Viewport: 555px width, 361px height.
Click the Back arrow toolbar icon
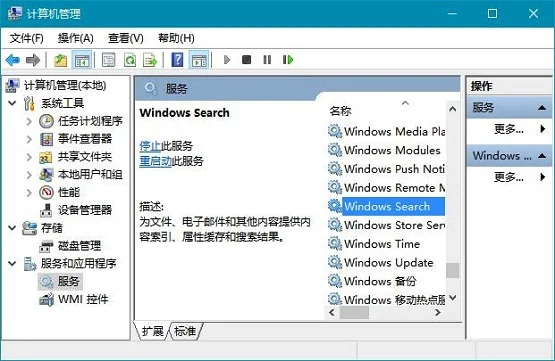[13, 60]
